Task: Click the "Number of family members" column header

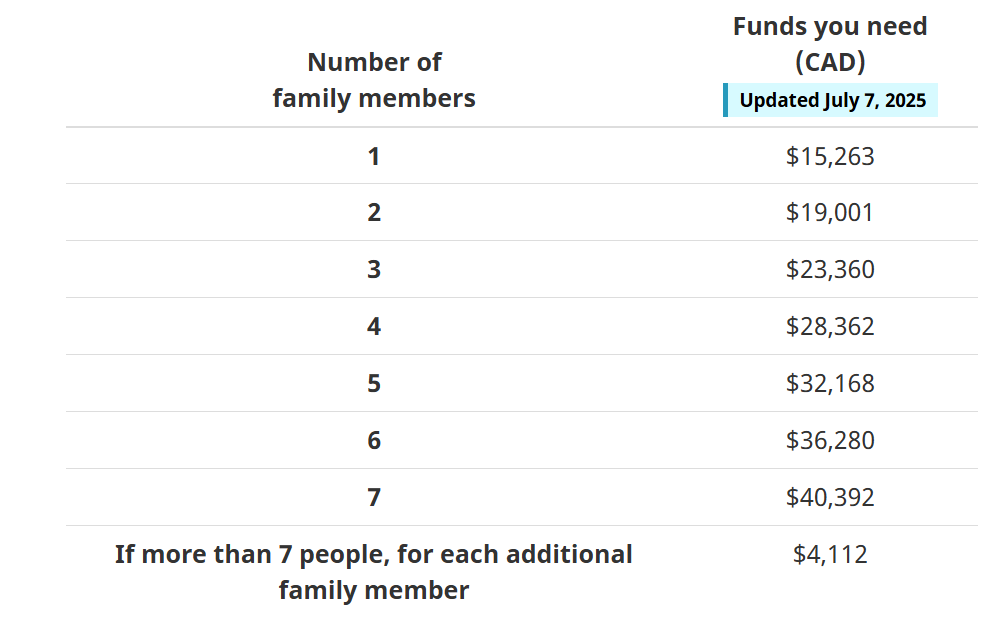Action: [374, 80]
